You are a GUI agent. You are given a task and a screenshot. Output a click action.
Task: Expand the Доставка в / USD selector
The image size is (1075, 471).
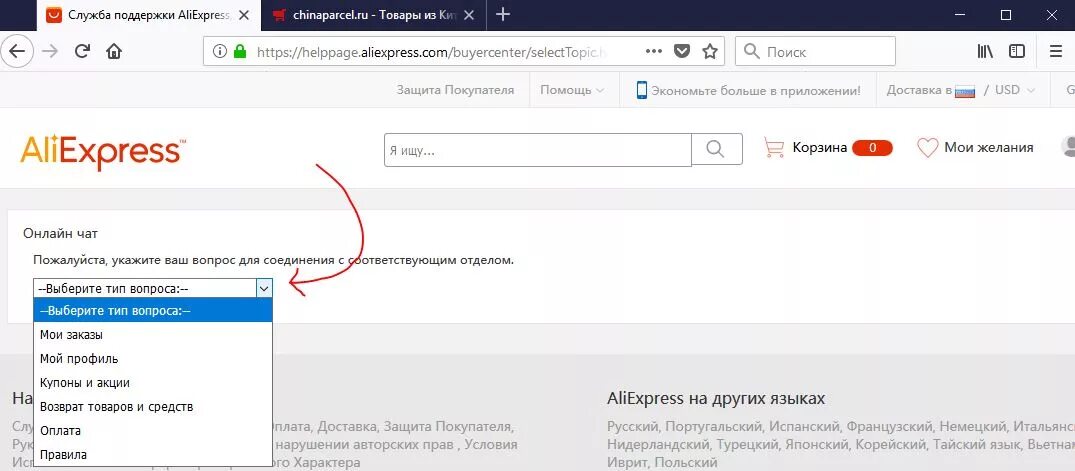pyautogui.click(x=960, y=90)
